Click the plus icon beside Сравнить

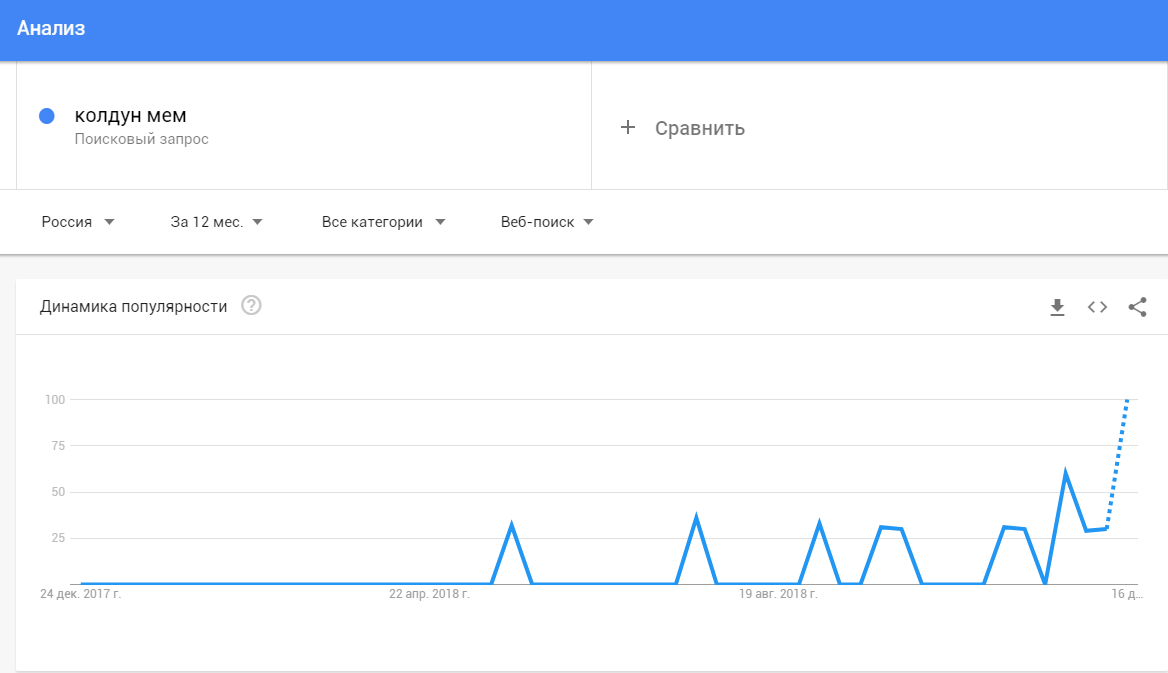pos(628,127)
